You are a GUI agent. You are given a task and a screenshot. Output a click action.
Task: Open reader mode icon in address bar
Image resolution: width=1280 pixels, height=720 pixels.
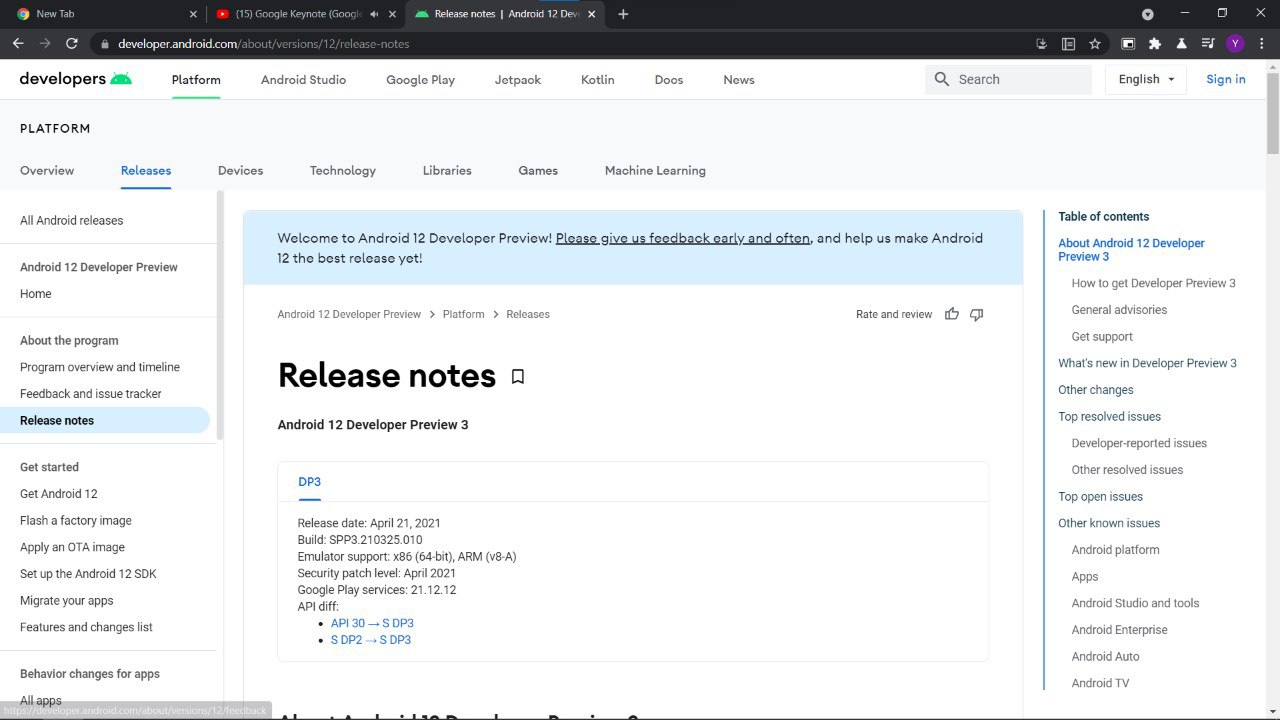1068,44
